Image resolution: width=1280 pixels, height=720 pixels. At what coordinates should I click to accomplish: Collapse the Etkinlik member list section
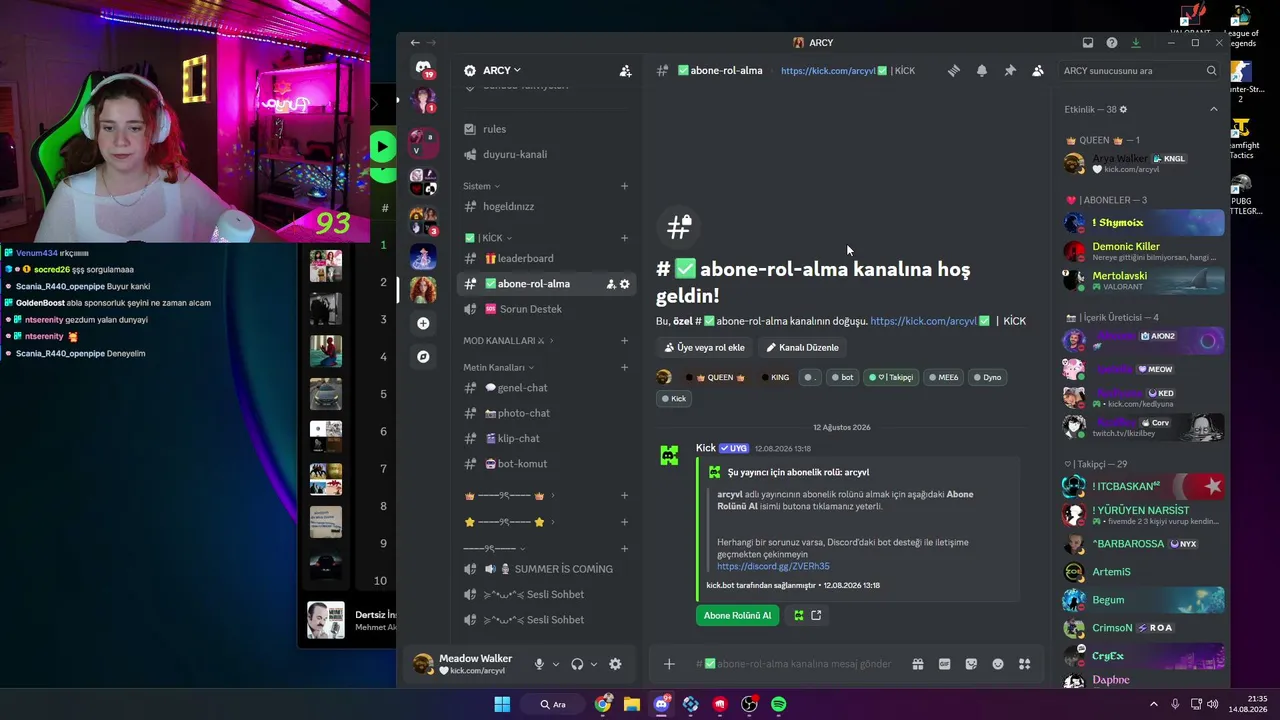click(x=1214, y=109)
